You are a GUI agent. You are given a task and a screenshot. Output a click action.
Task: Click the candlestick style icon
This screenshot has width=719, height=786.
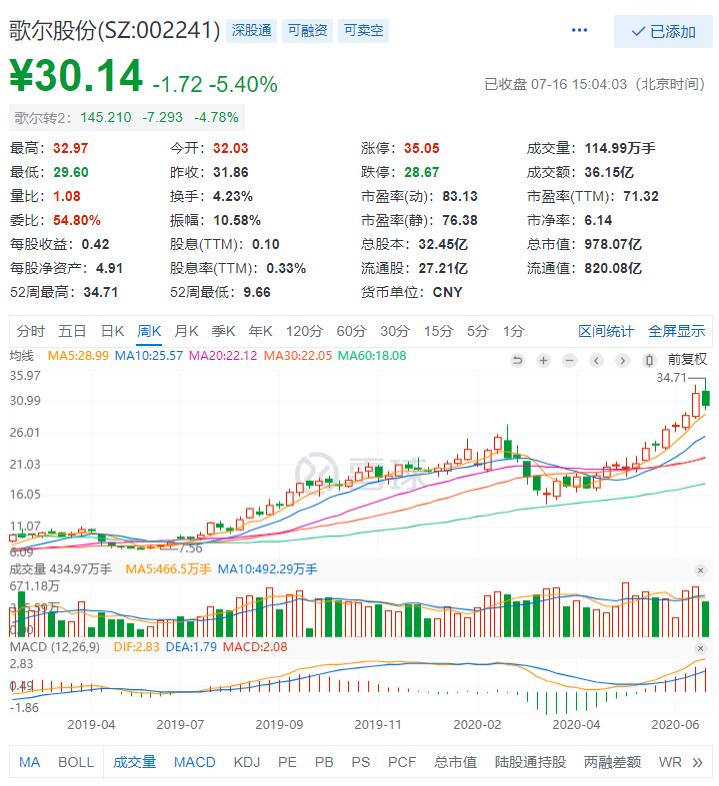pyautogui.click(x=649, y=360)
